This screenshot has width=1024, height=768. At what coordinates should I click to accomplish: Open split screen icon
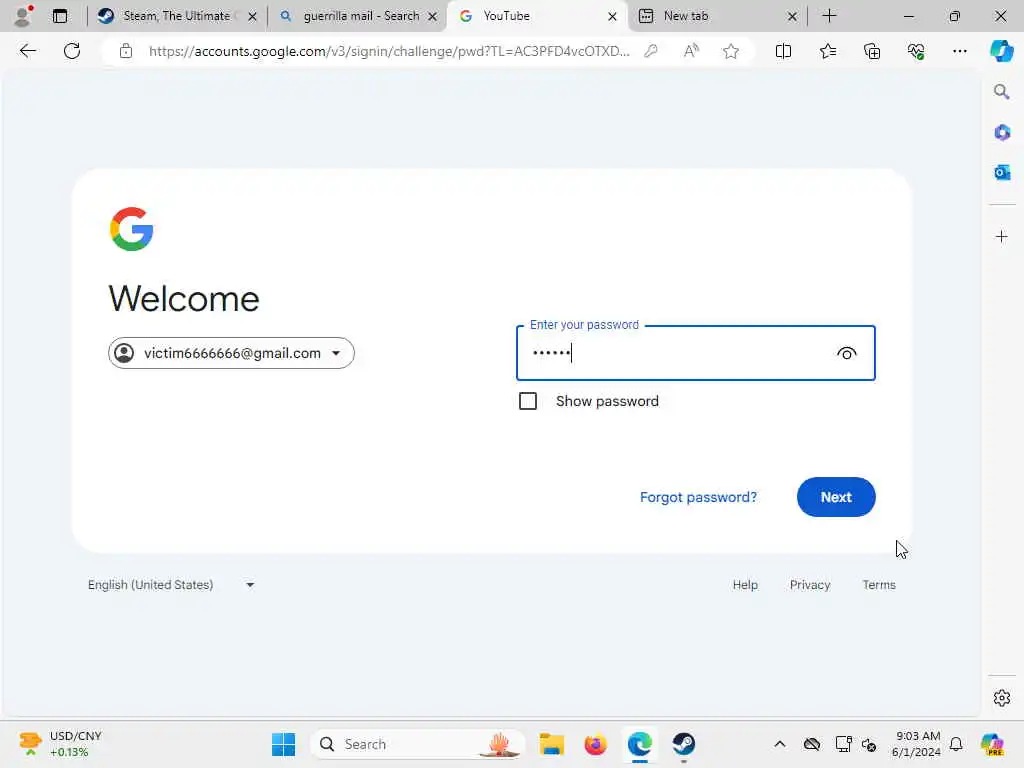coord(783,51)
